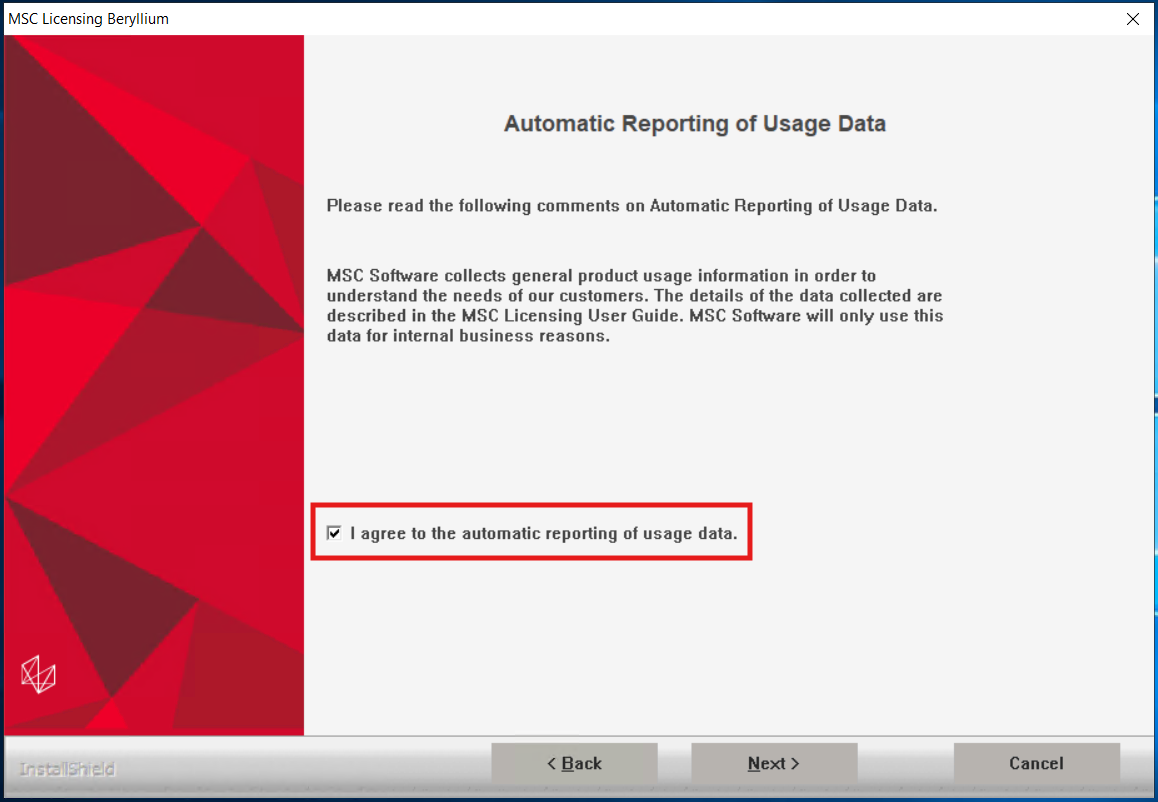Close the MSC Licensing Beryllium window
This screenshot has width=1158, height=802.
(1132, 19)
